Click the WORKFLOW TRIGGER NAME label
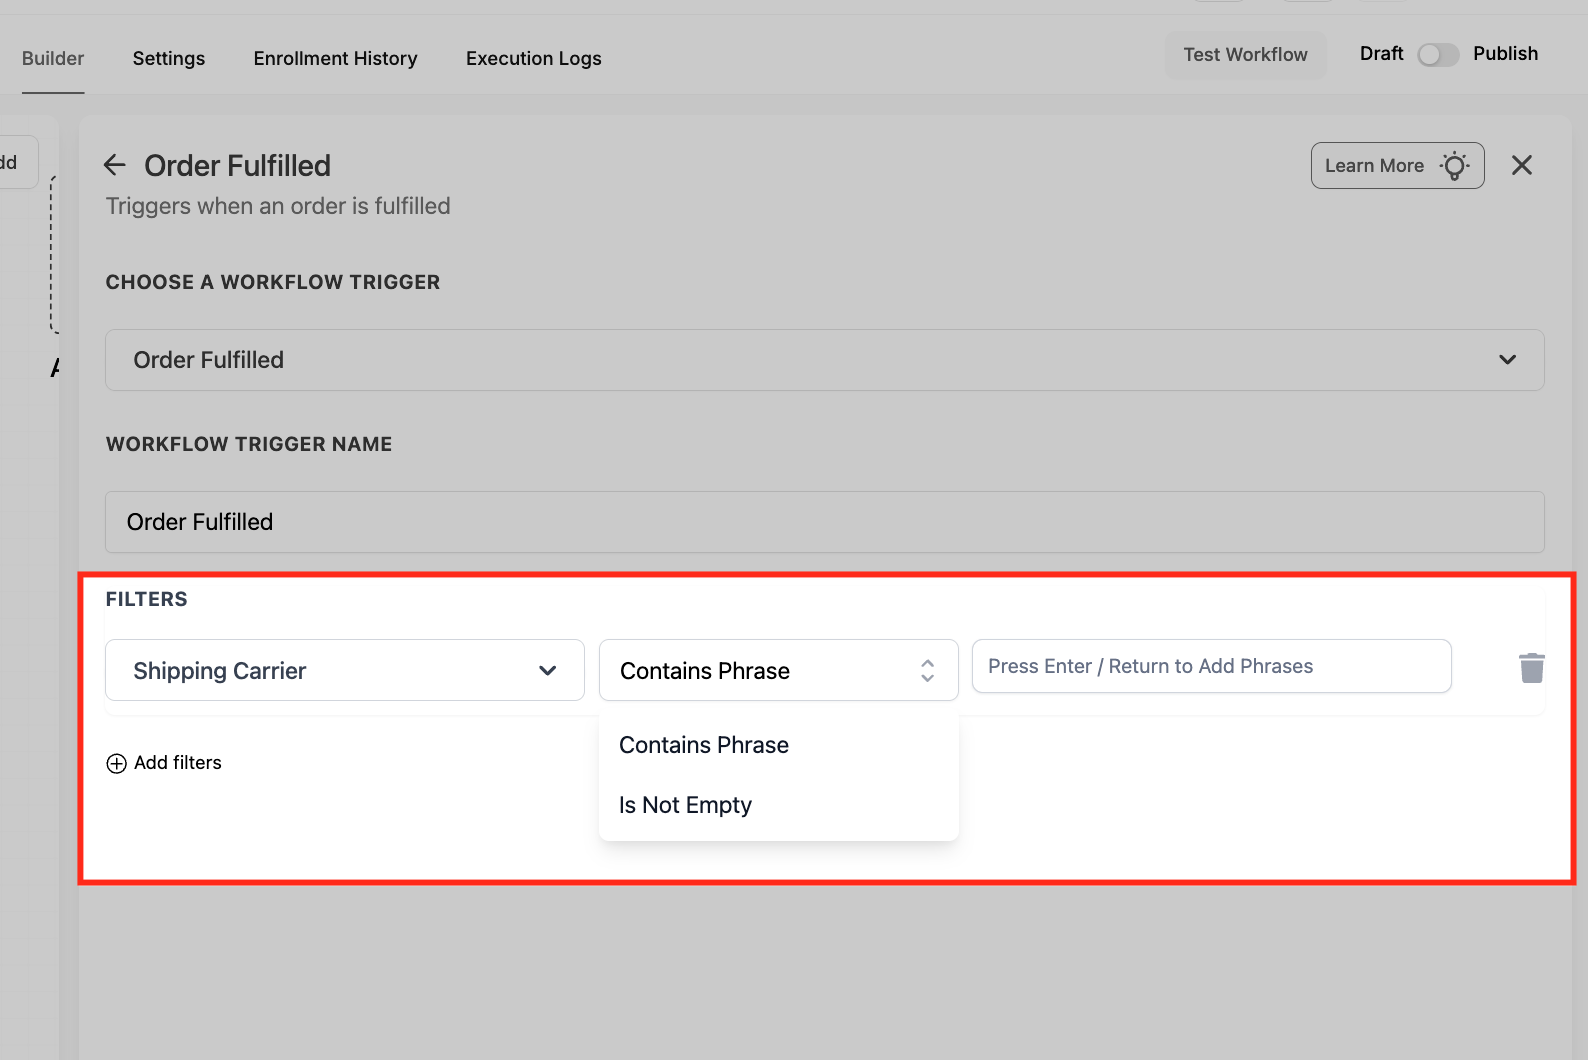Viewport: 1588px width, 1060px height. (249, 444)
